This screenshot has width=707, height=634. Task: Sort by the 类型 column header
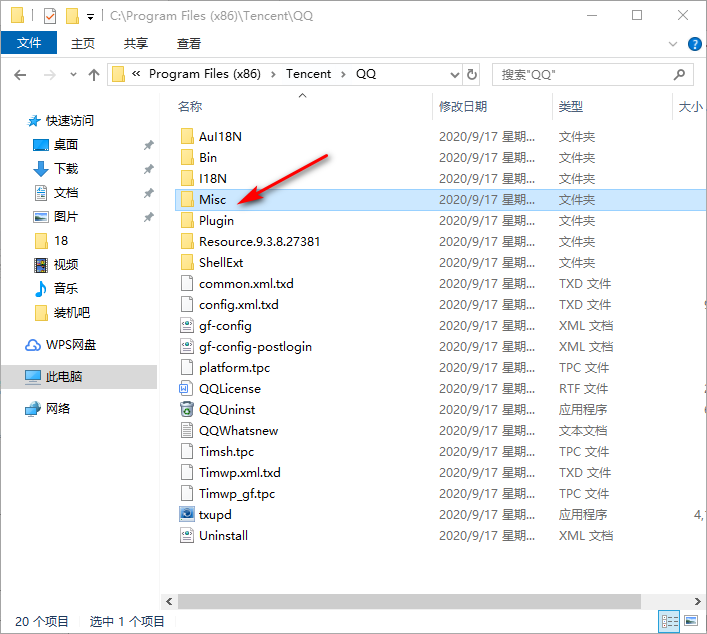(570, 106)
